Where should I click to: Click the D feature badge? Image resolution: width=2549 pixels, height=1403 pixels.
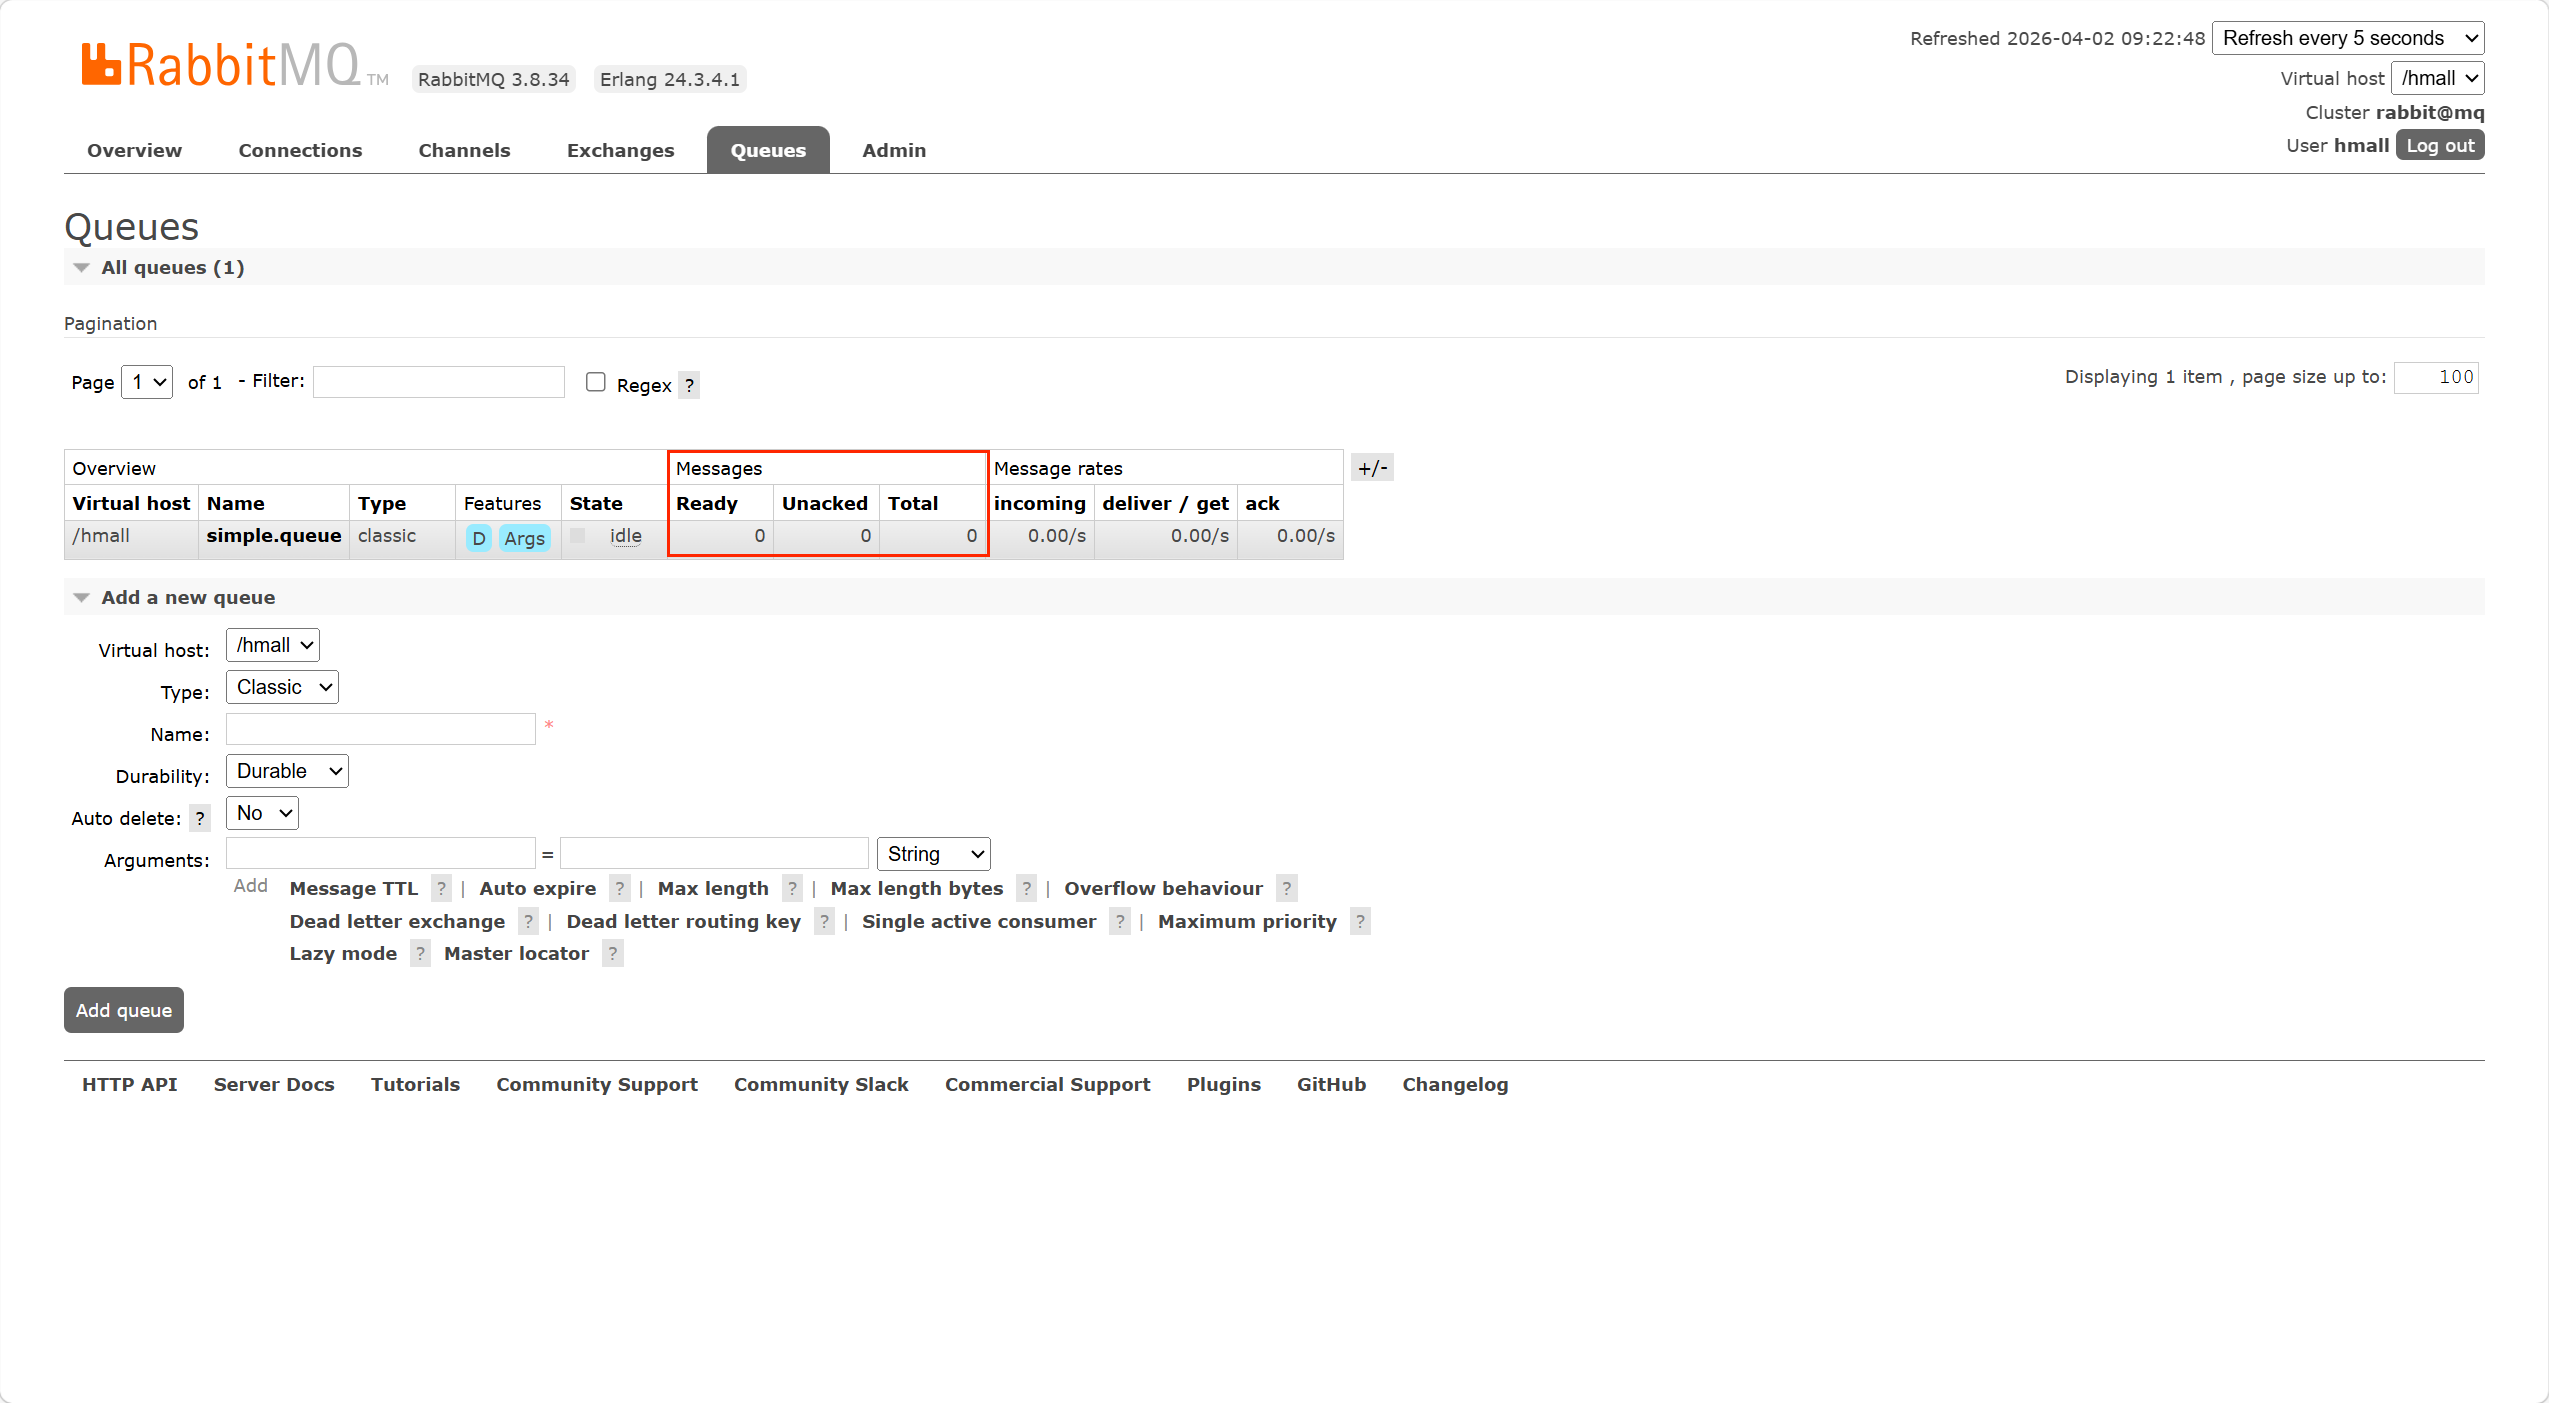(479, 538)
